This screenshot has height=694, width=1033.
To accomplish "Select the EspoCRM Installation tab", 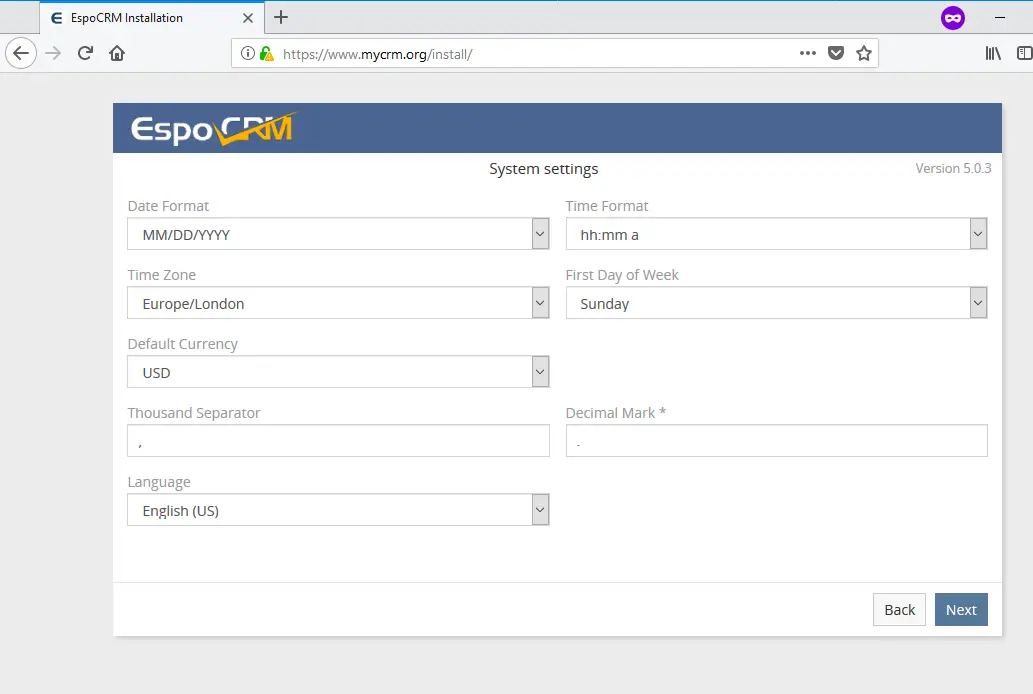I will (x=152, y=18).
